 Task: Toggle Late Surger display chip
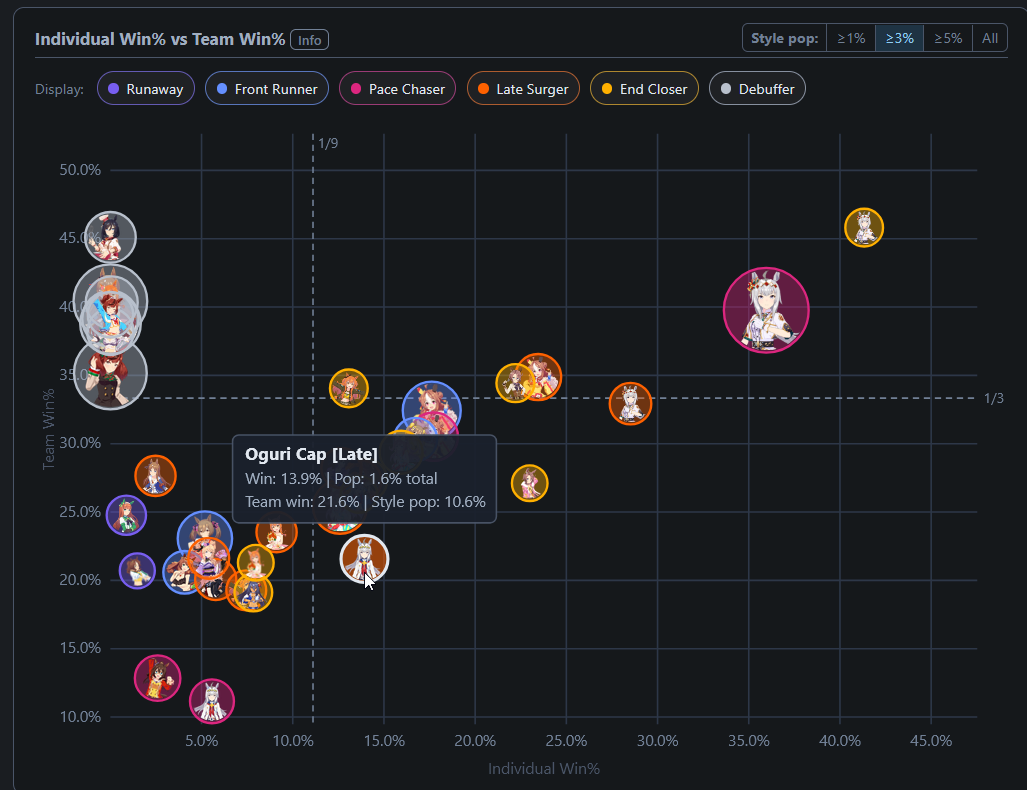coord(523,88)
